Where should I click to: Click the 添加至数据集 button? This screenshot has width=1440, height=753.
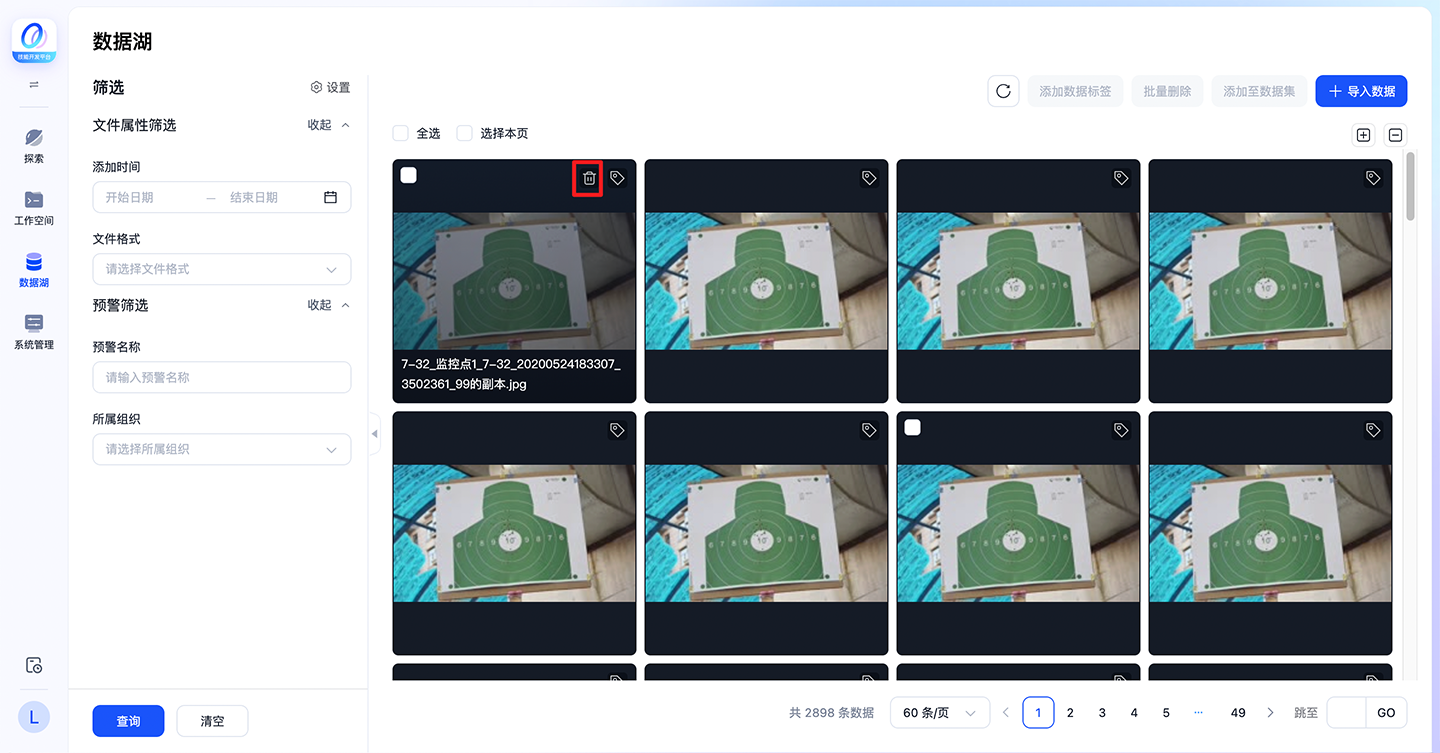(1259, 91)
